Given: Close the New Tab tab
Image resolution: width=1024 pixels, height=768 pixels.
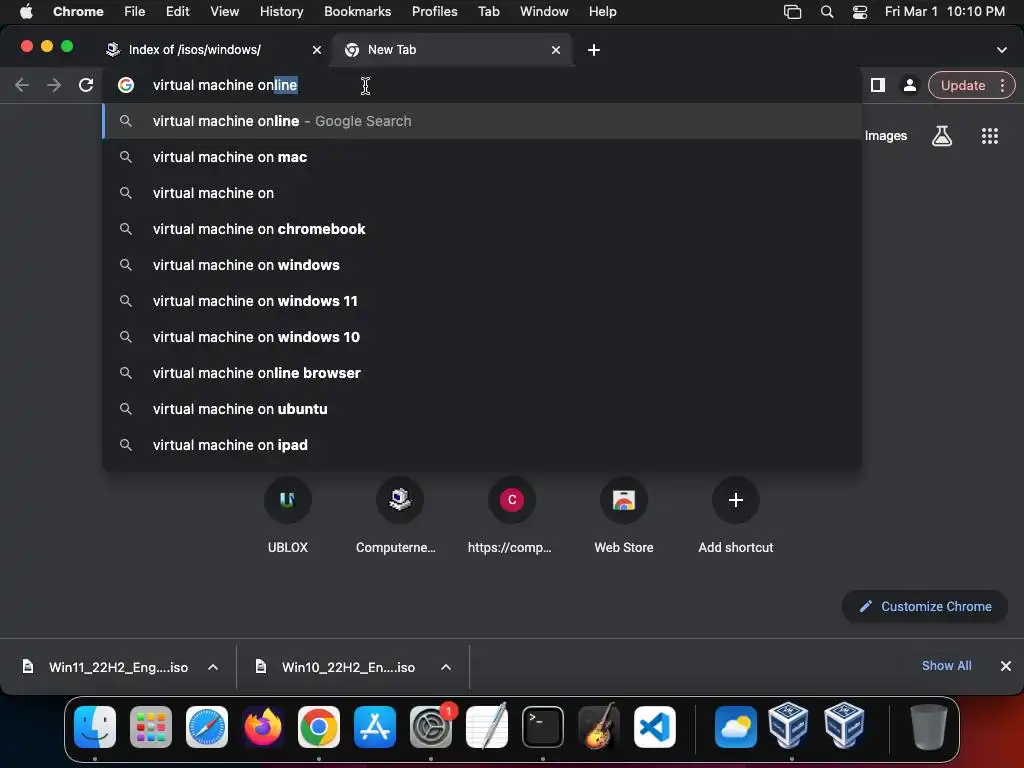Looking at the screenshot, I should tap(556, 50).
